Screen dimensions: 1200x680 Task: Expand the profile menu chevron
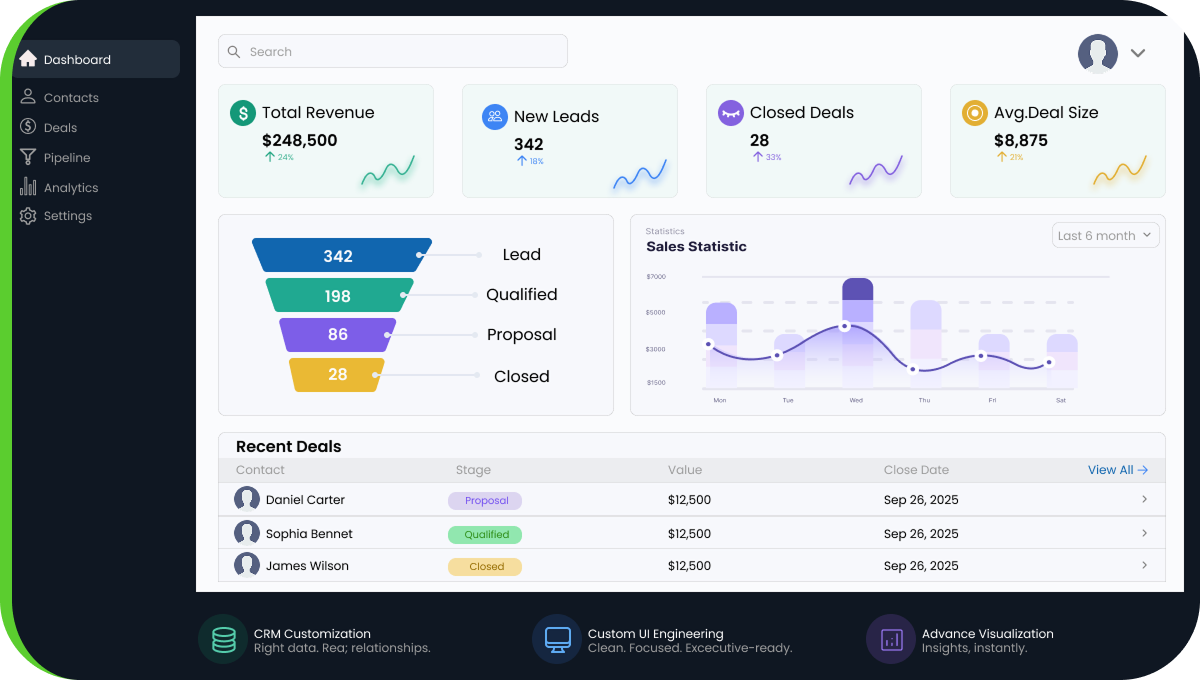(x=1138, y=53)
